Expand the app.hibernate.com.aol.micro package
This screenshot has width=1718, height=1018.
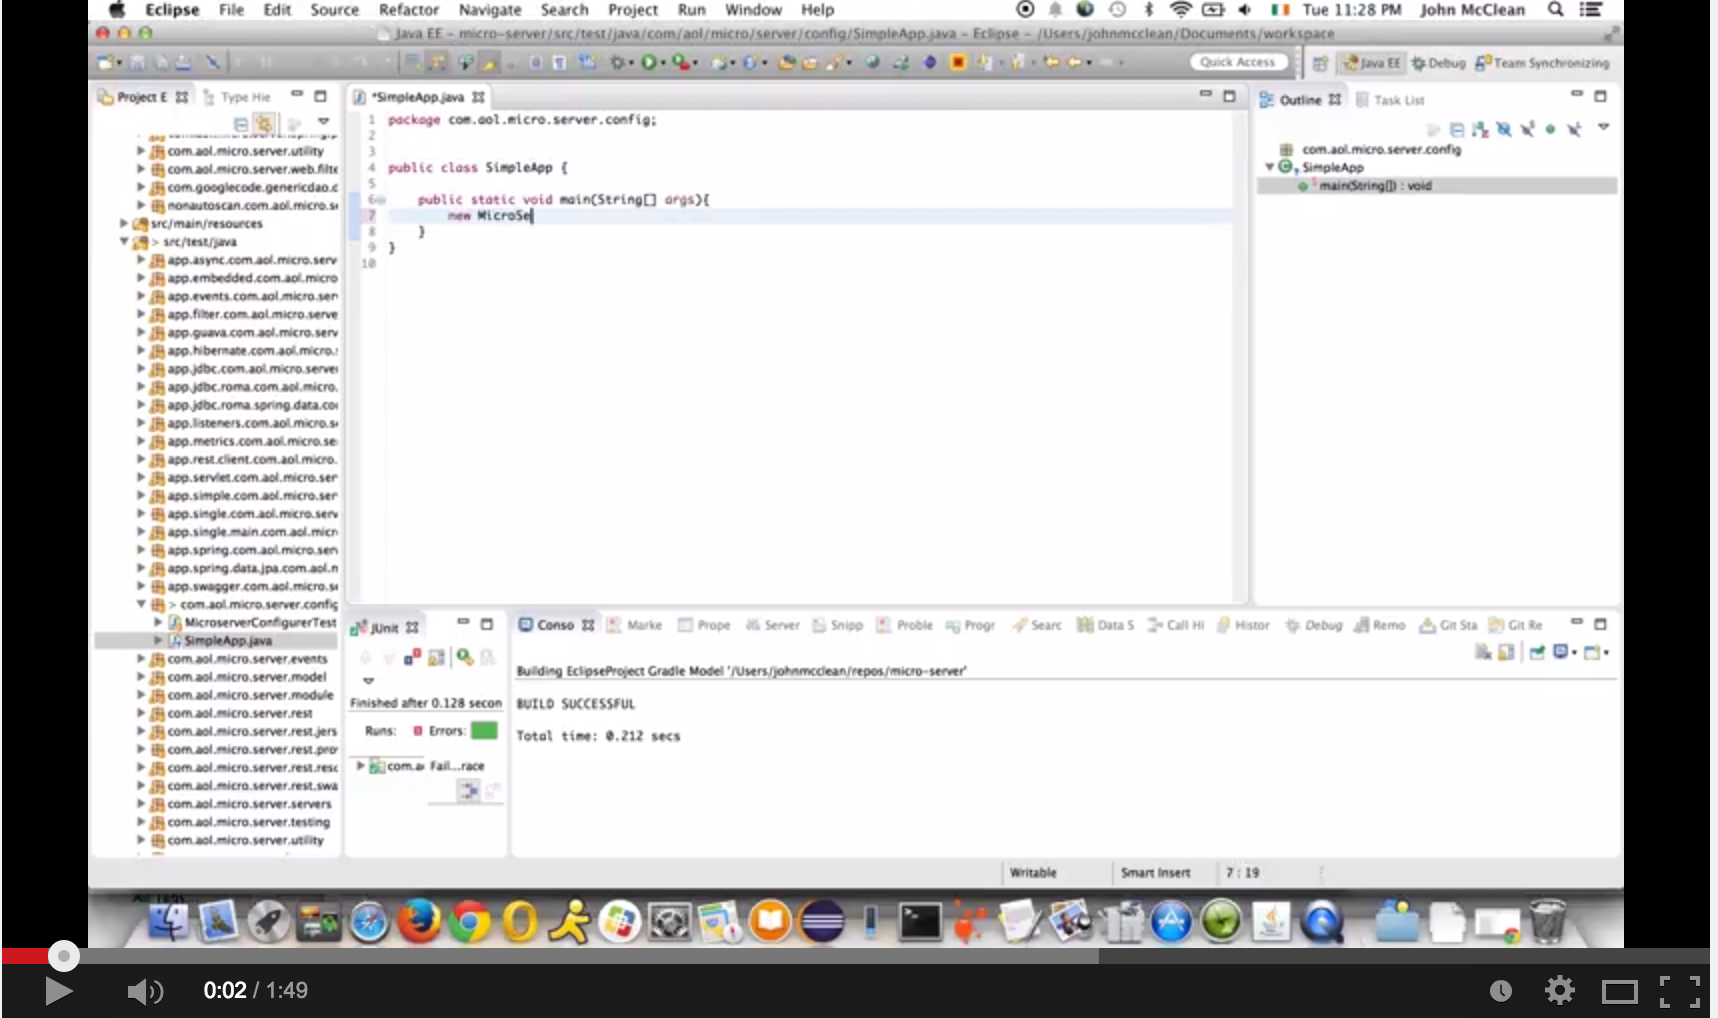coord(141,351)
